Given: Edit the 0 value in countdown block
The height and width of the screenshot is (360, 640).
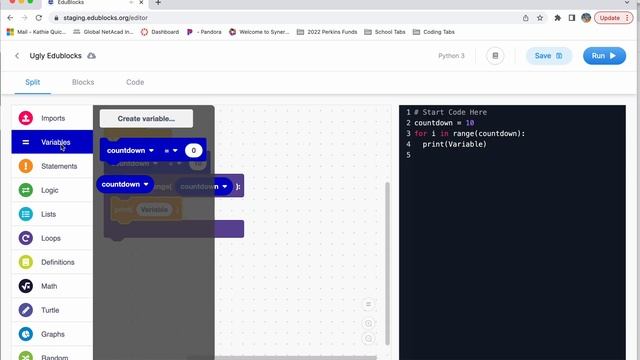Looking at the screenshot, I should [193, 151].
